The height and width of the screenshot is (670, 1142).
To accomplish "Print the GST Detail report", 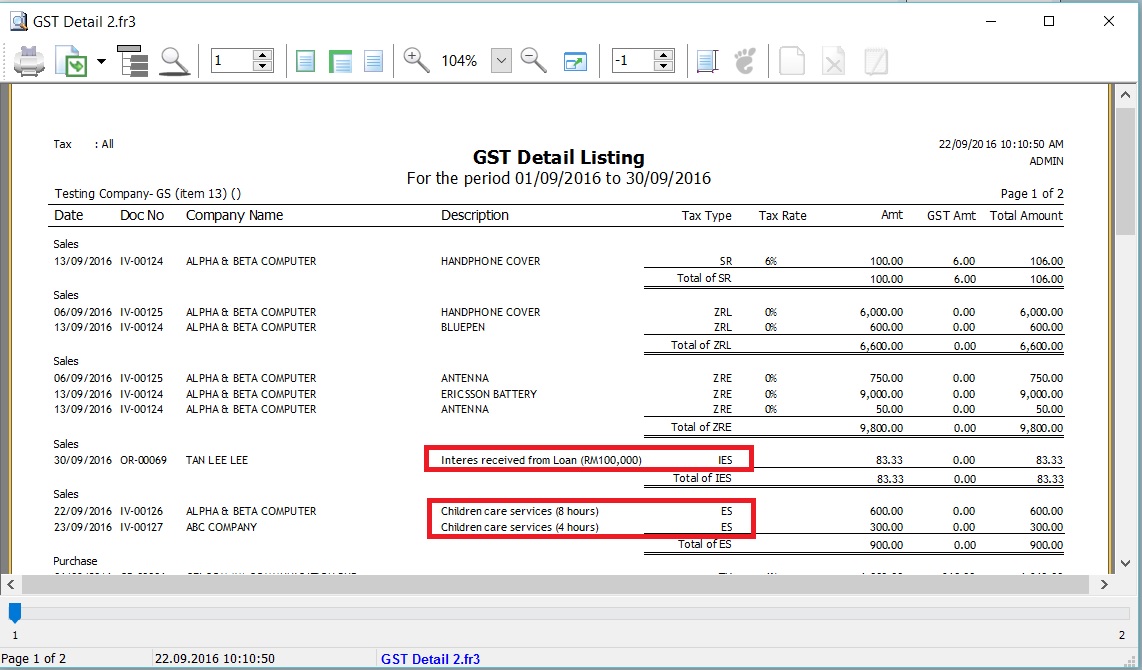I will [29, 60].
